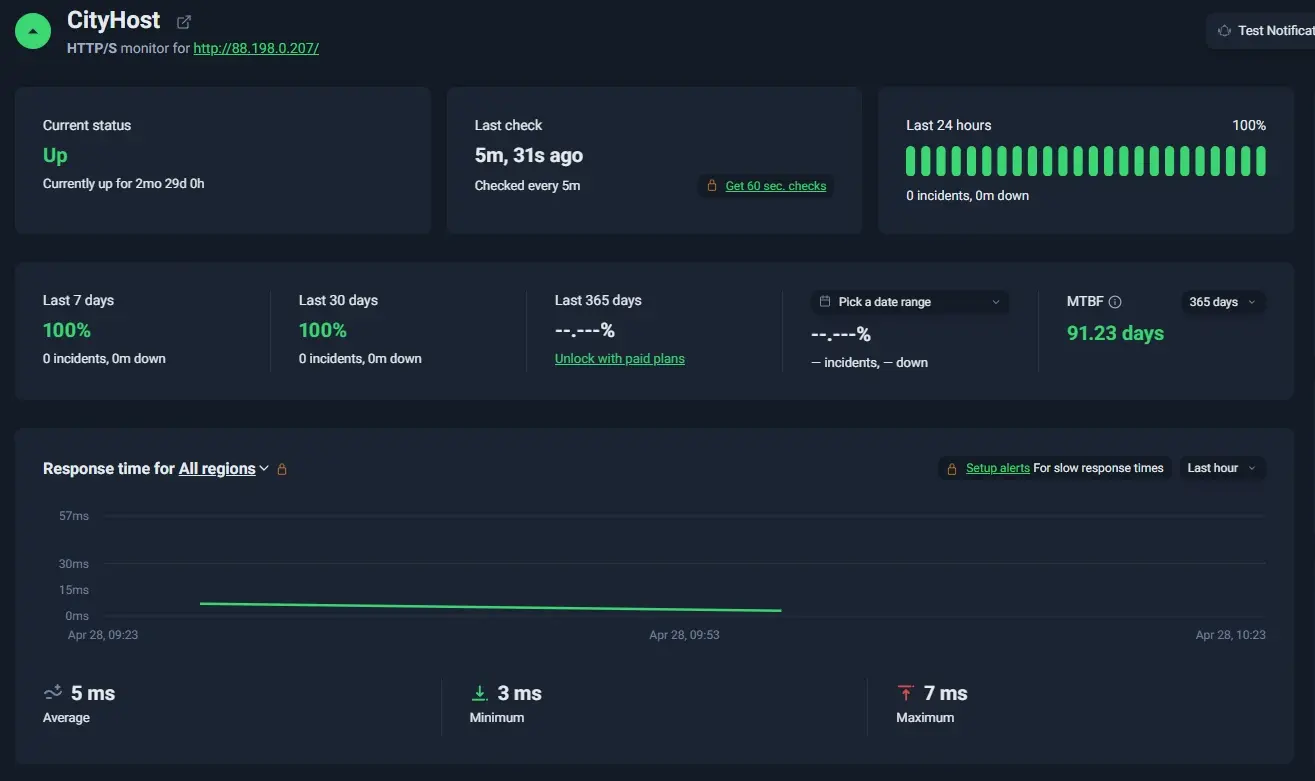Expand the All regions selector
Viewport: 1315px width, 781px height.
(x=224, y=468)
